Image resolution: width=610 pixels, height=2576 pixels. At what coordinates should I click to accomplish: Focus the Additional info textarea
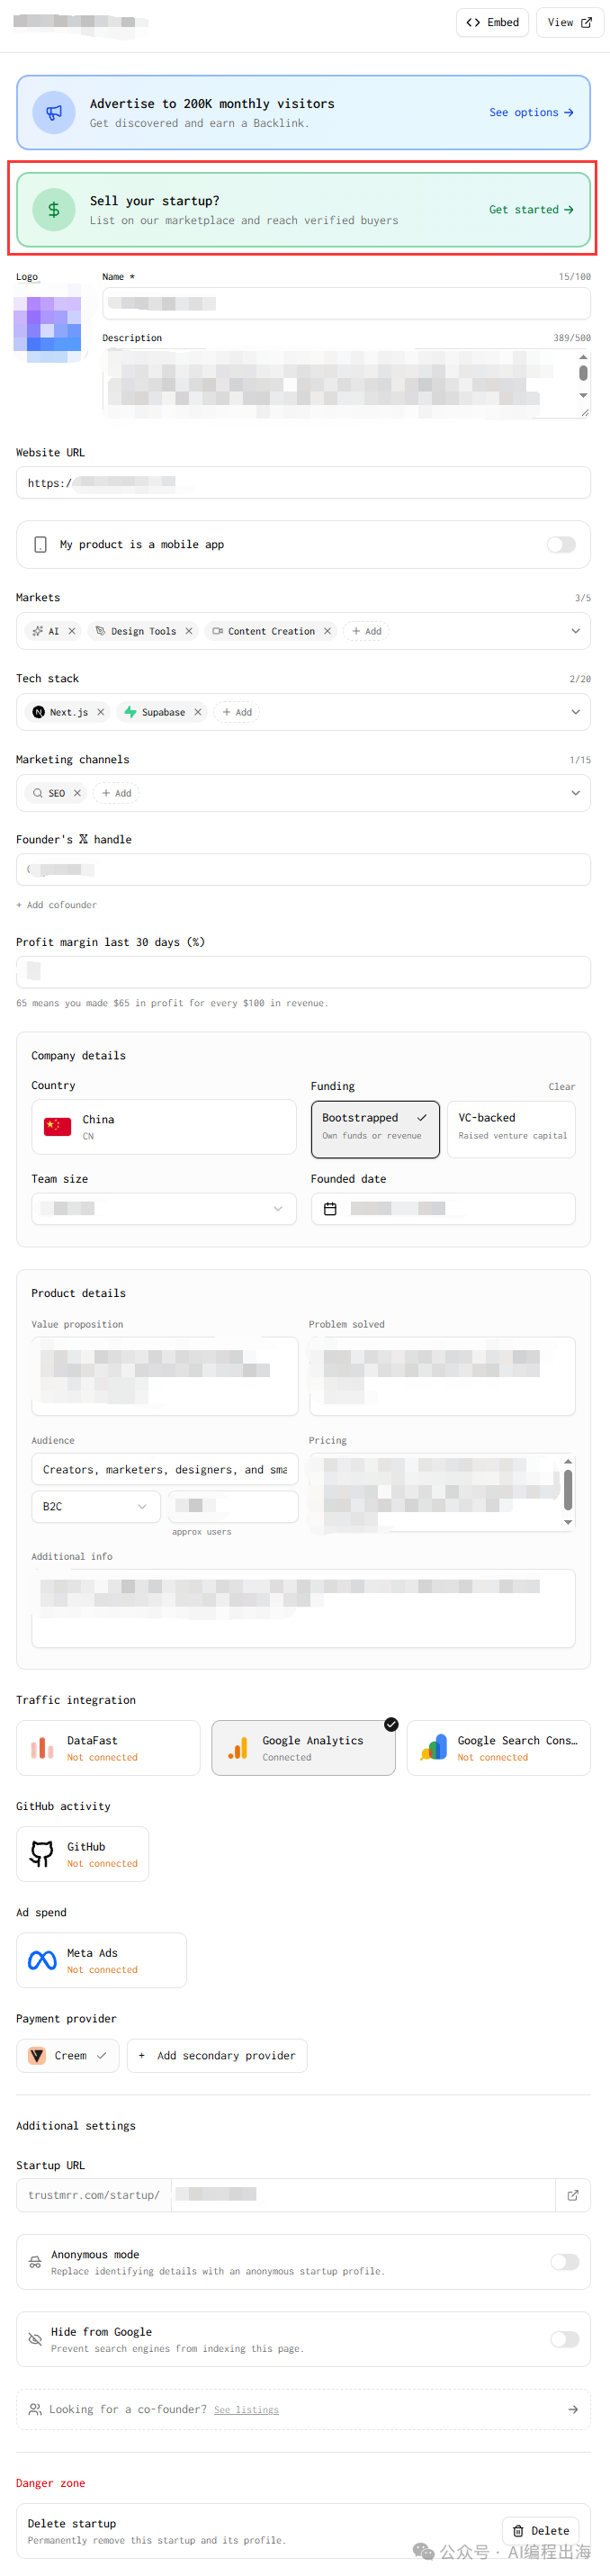pos(303,1609)
